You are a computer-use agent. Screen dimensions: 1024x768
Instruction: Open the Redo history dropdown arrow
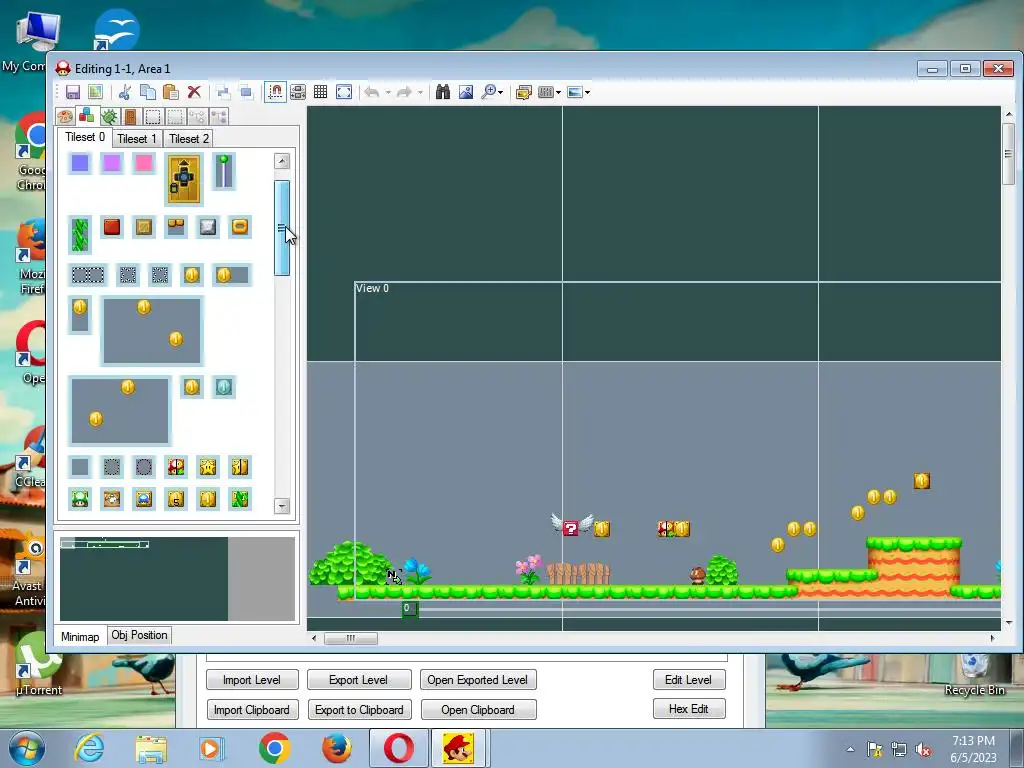pyautogui.click(x=420, y=93)
